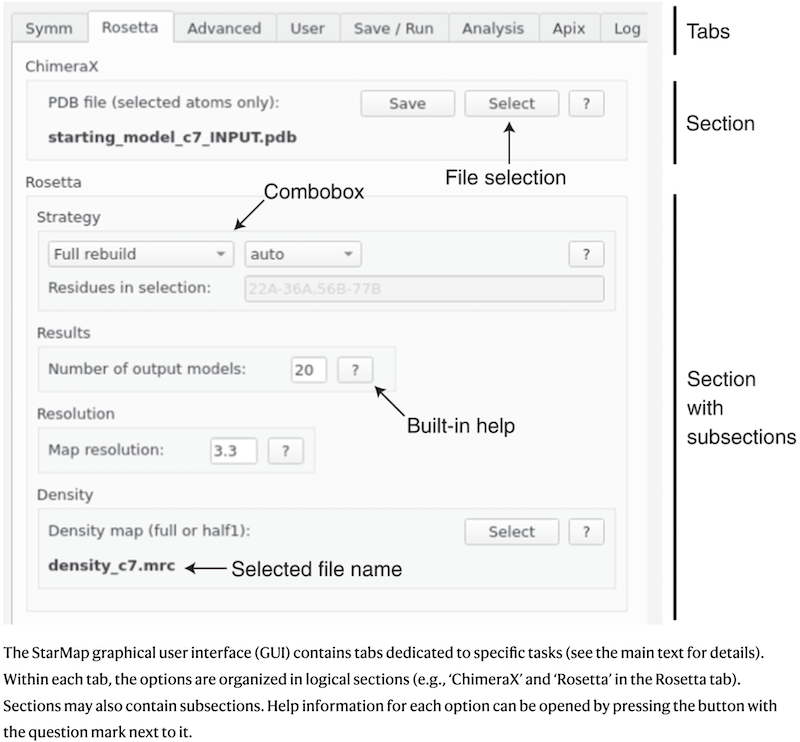Show help for Number of output models
The width and height of the screenshot is (800, 742).
tap(354, 370)
